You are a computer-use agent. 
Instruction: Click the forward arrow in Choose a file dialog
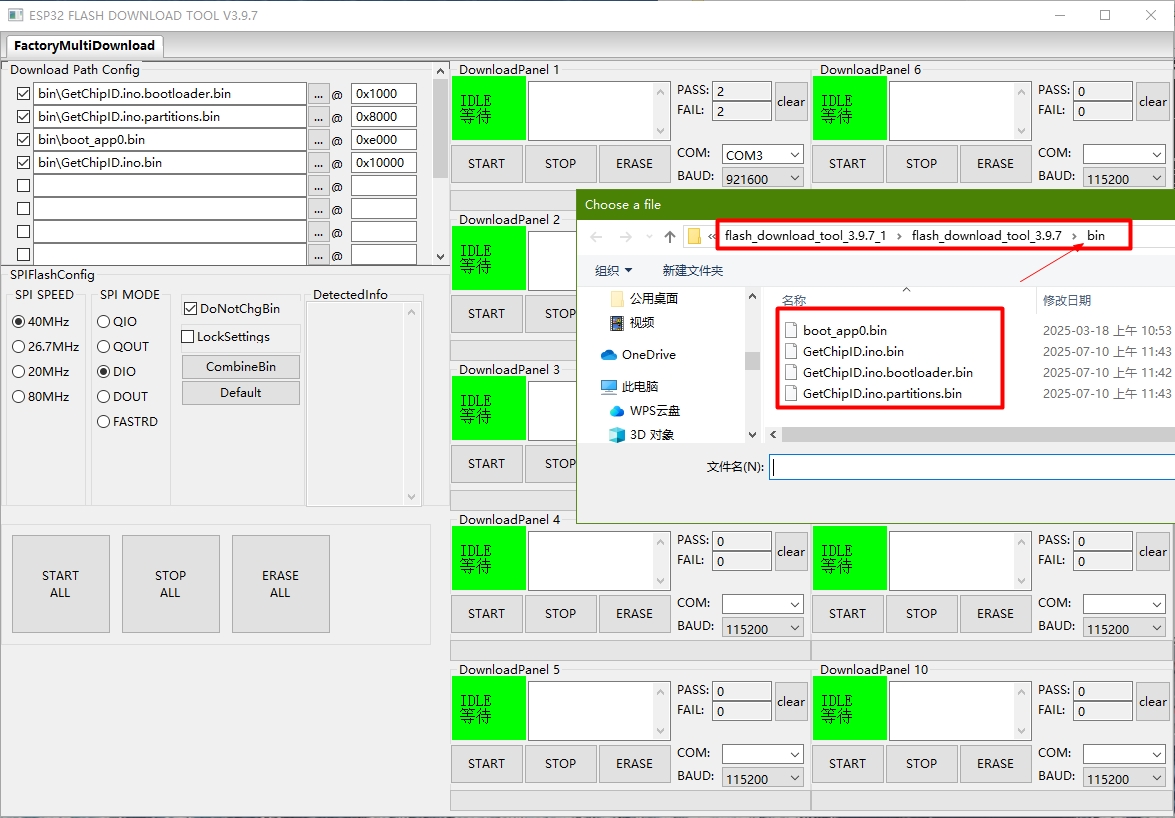(x=626, y=237)
